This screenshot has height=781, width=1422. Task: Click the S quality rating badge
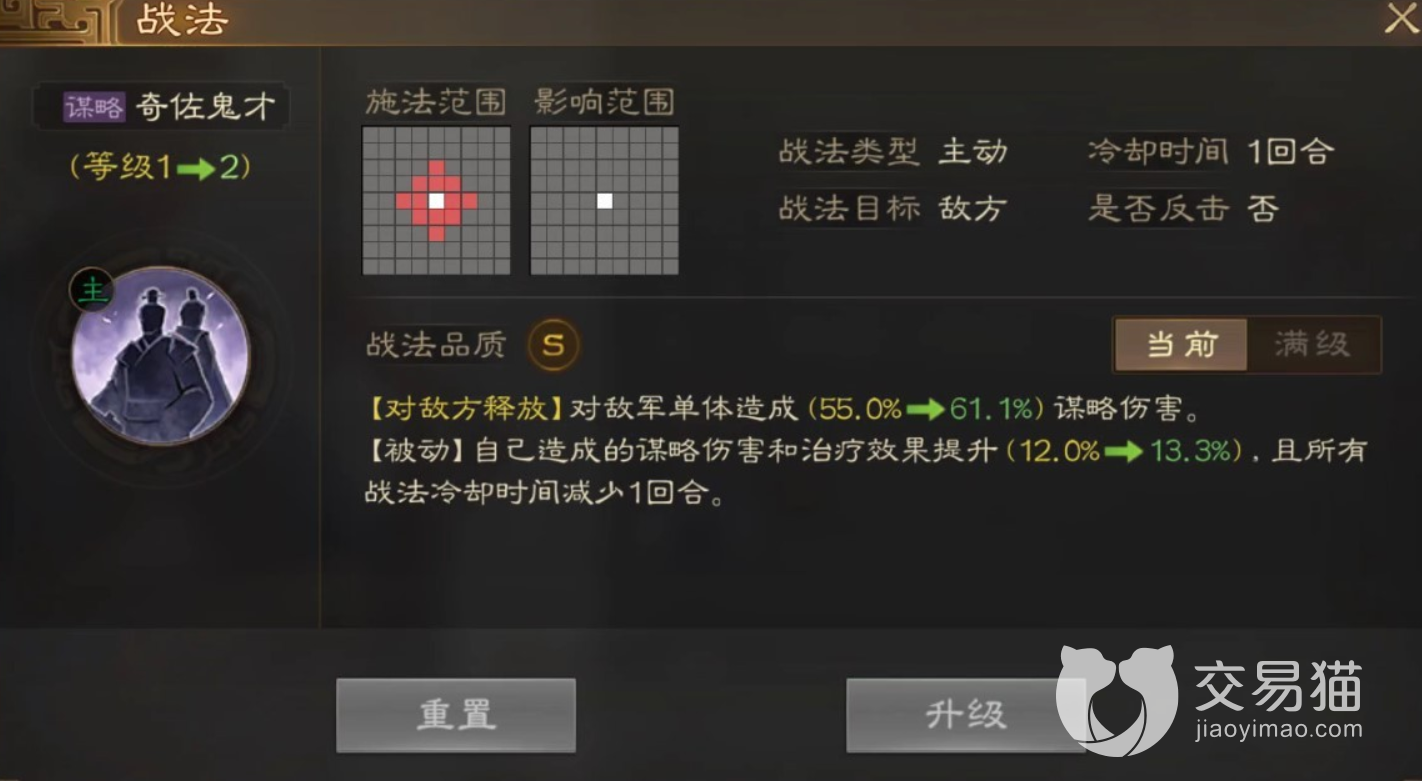coord(553,345)
